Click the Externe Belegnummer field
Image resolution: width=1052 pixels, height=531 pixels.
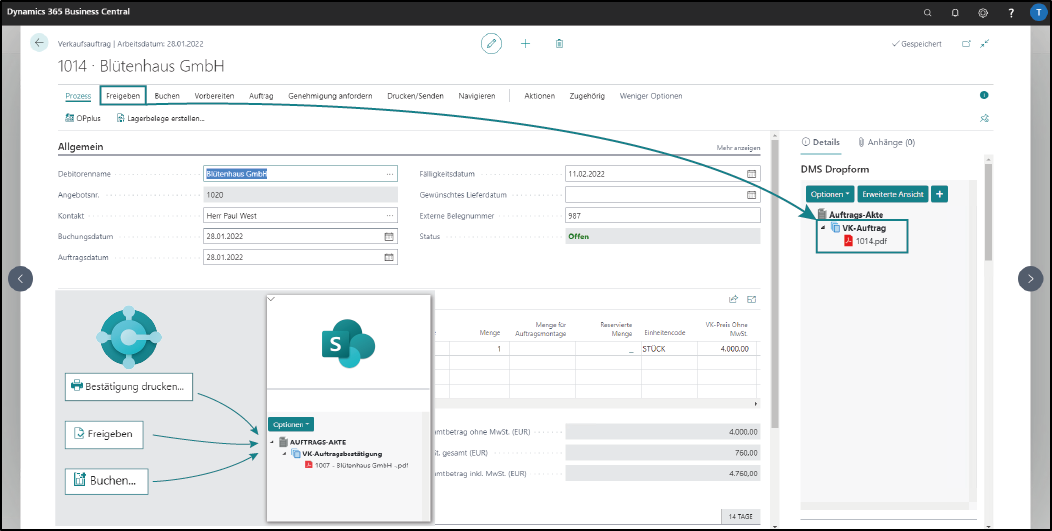pyautogui.click(x=663, y=215)
